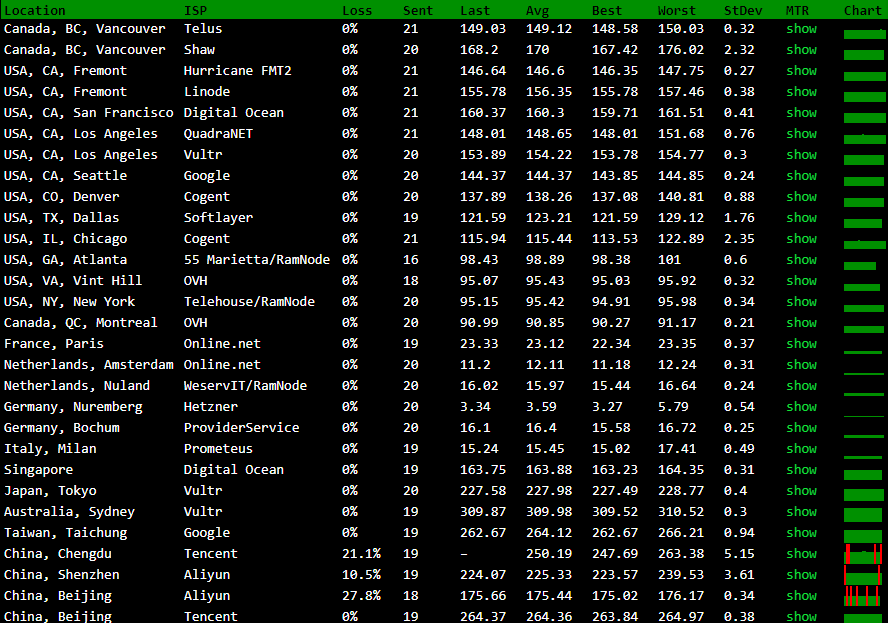Click show link in the Seattle Google row
888x623 pixels.
click(801, 176)
